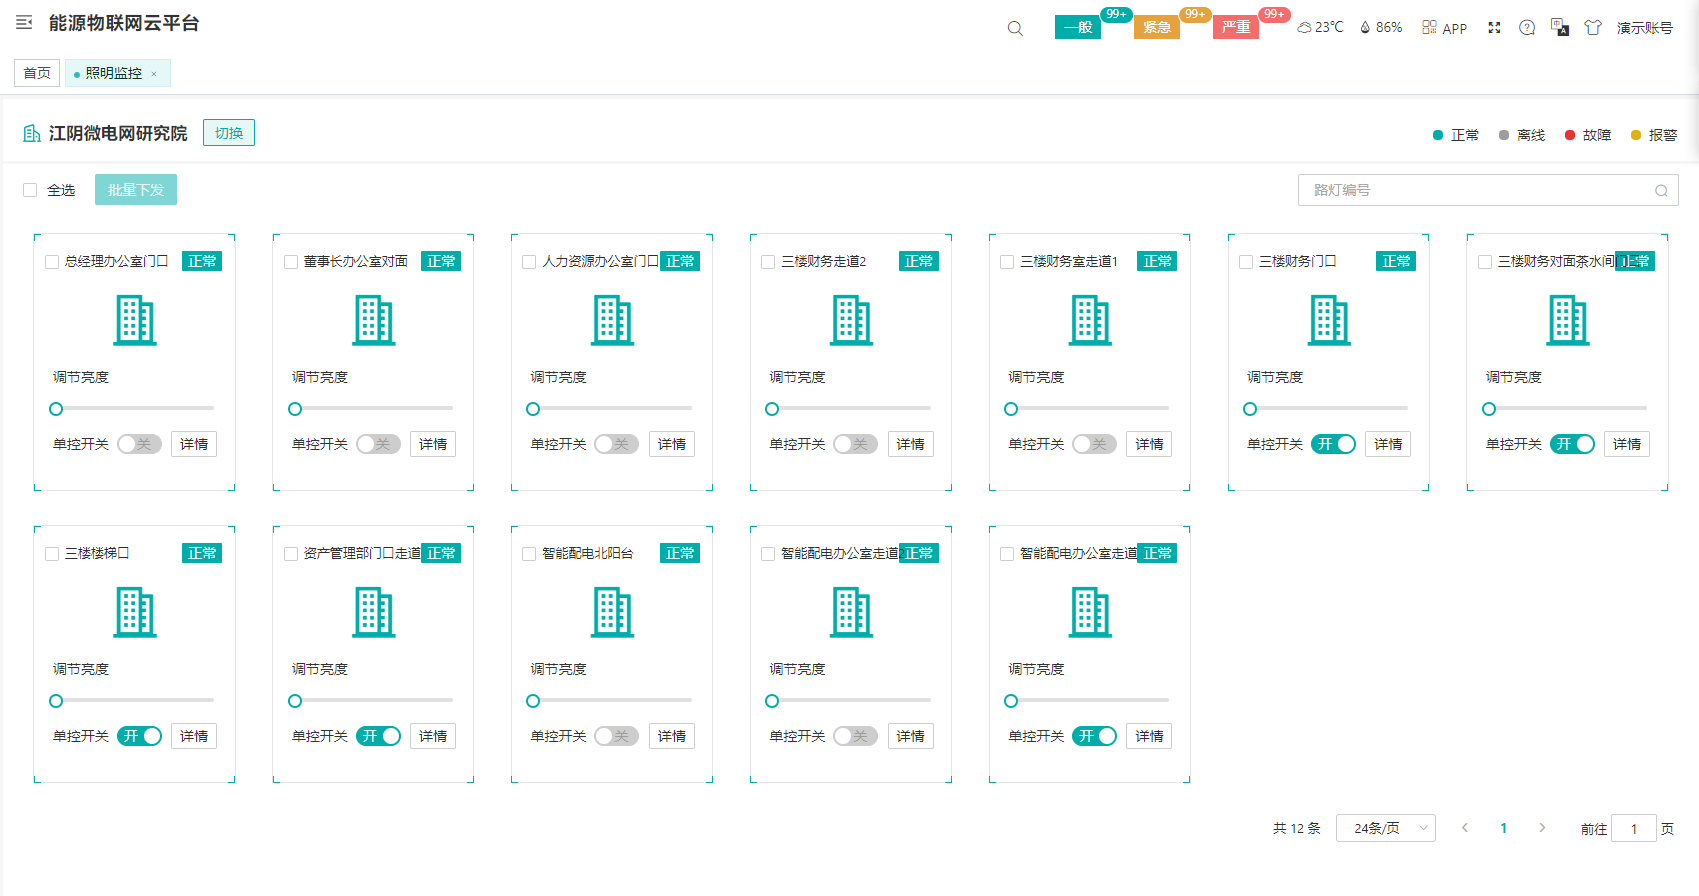Select the 照明监控 tab
The width and height of the screenshot is (1699, 896).
point(113,73)
